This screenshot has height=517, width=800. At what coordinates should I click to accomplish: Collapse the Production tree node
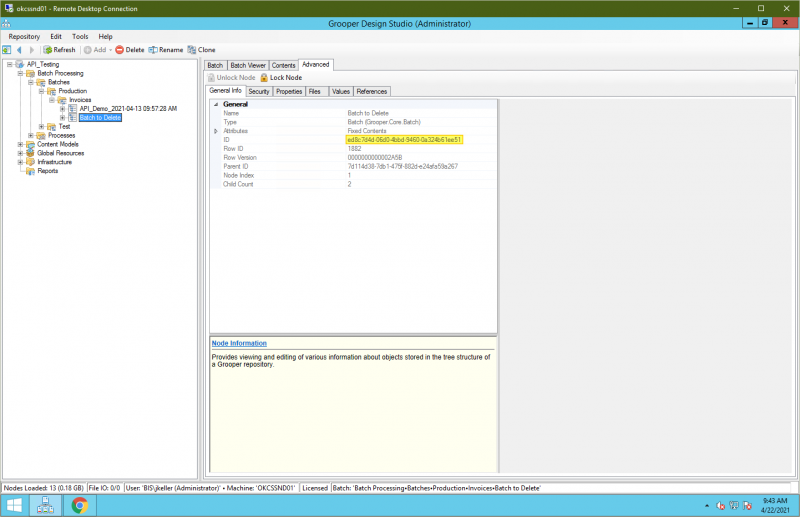41,91
